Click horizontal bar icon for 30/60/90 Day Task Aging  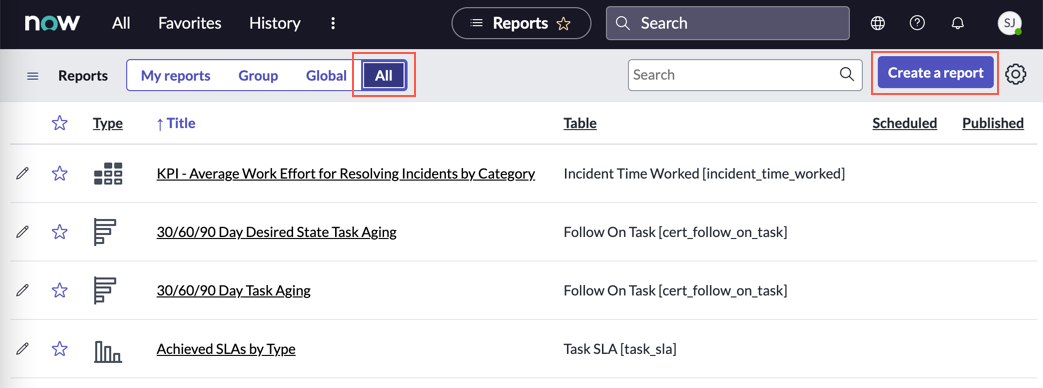click(105, 290)
